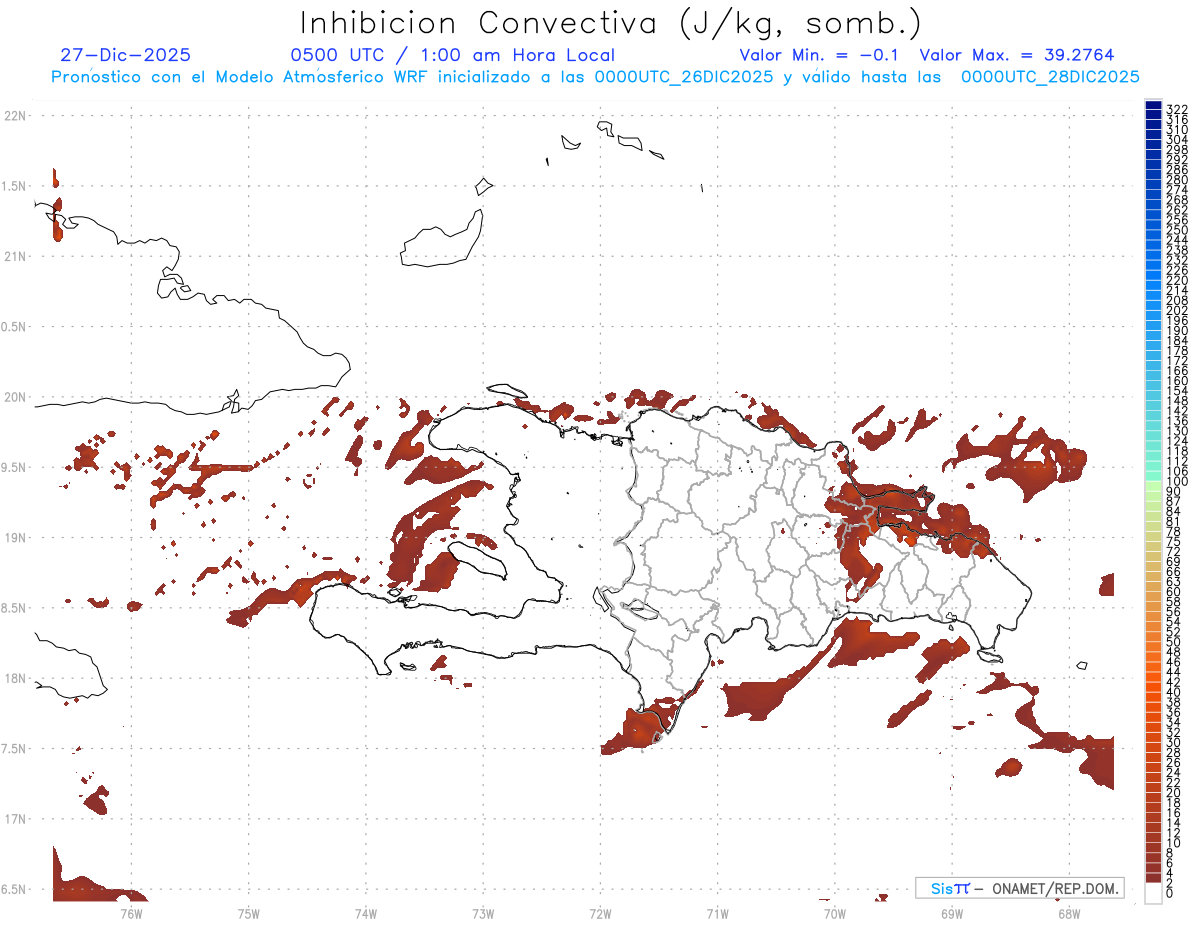Click the '68W' longitude label

(x=1068, y=913)
